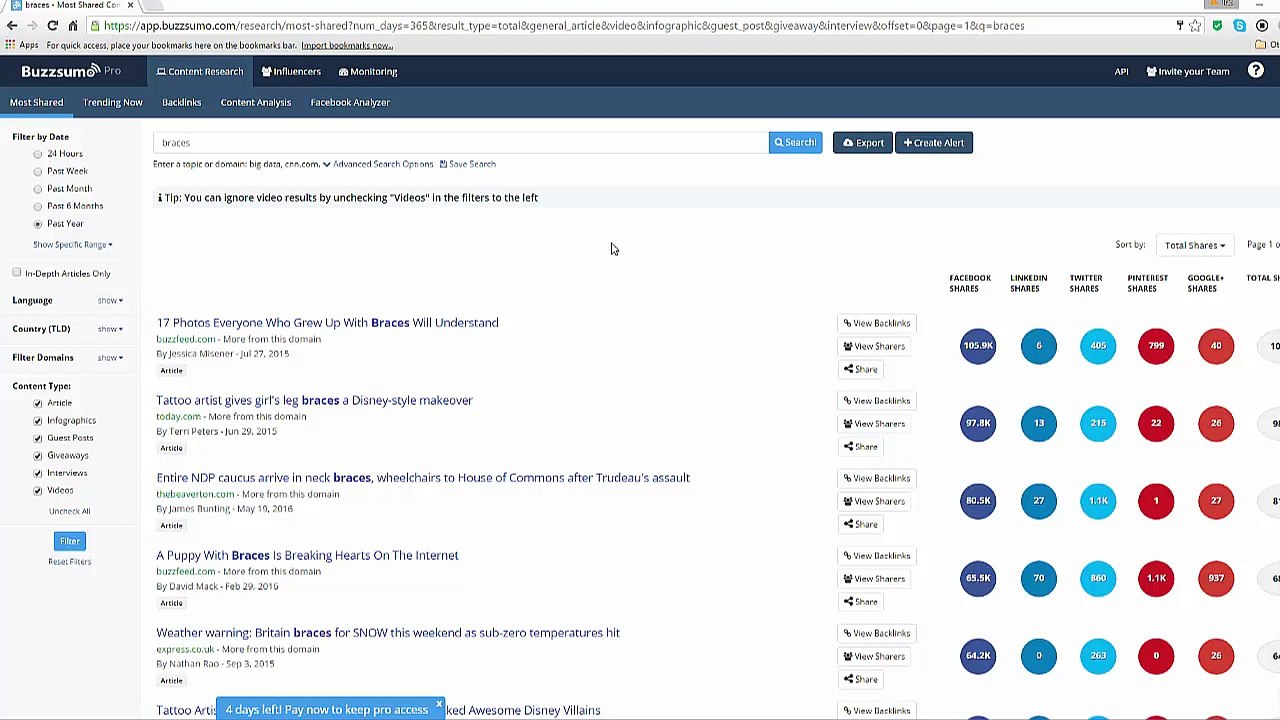The image size is (1280, 720).
Task: Uncheck the Infographics content type
Action: pyautogui.click(x=38, y=421)
